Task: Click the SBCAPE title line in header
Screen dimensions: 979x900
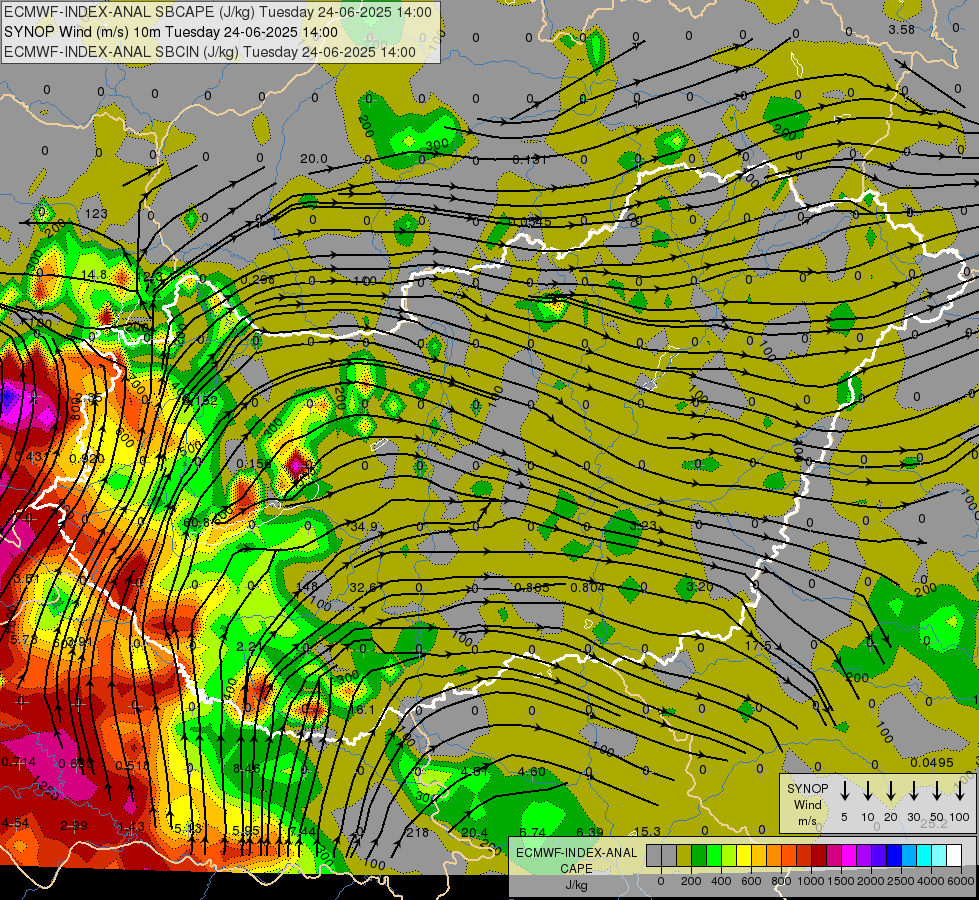Action: click(x=218, y=12)
